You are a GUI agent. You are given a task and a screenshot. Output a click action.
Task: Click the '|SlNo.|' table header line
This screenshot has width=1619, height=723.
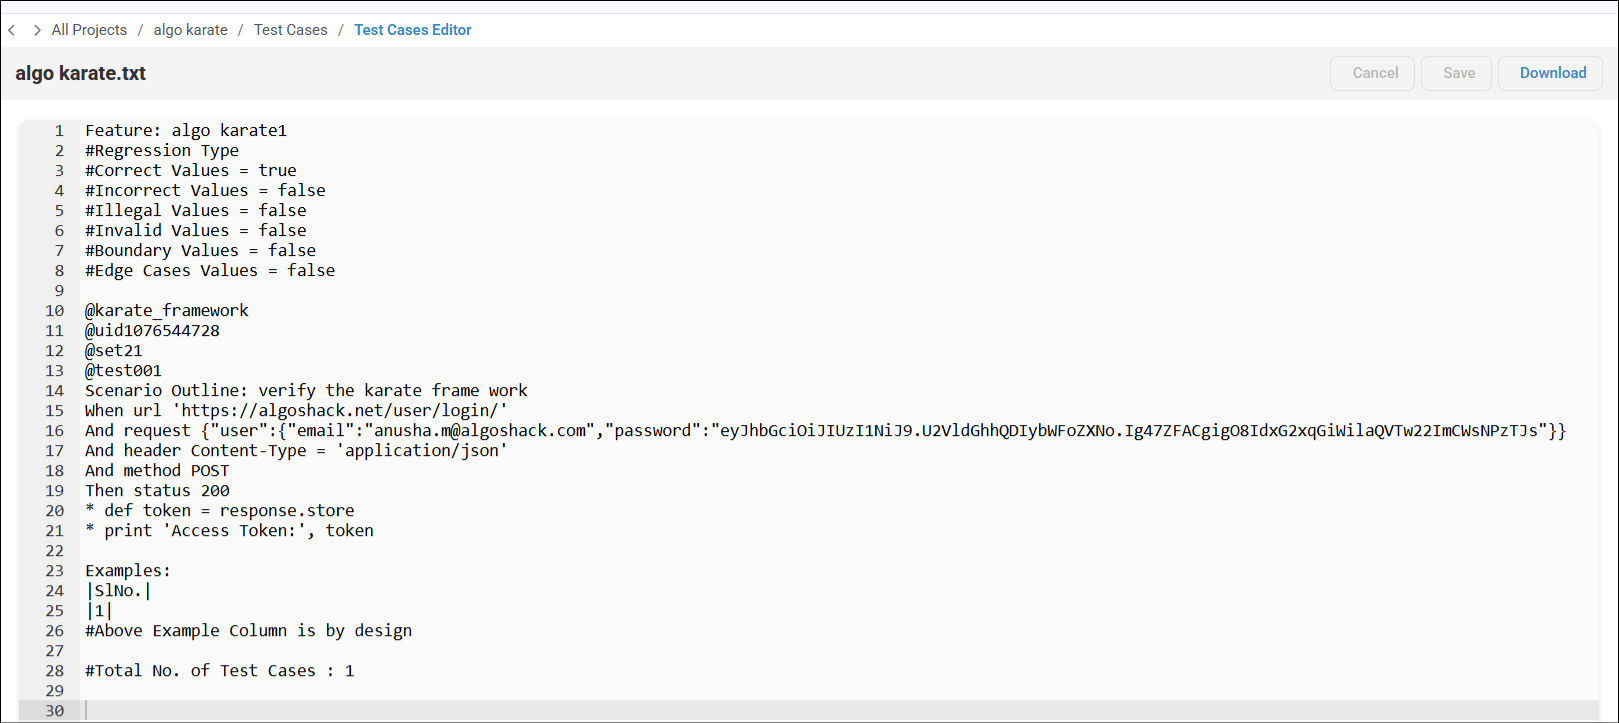pos(118,590)
